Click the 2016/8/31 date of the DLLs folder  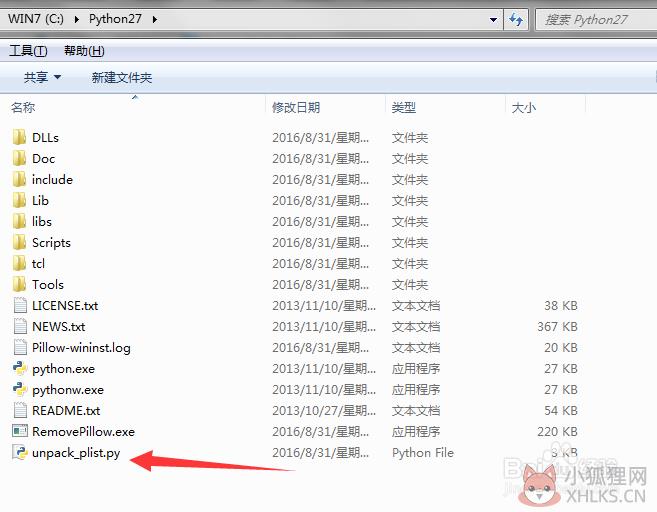click(x=321, y=138)
